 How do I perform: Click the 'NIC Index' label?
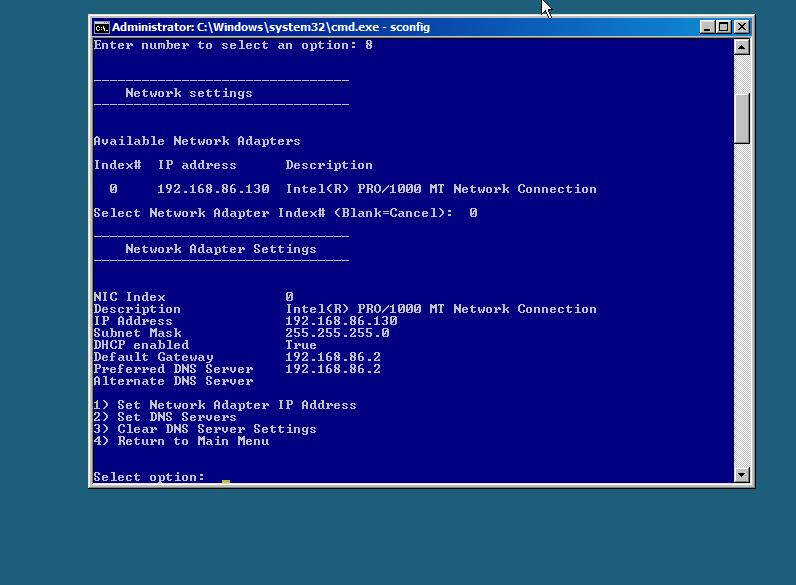129,297
